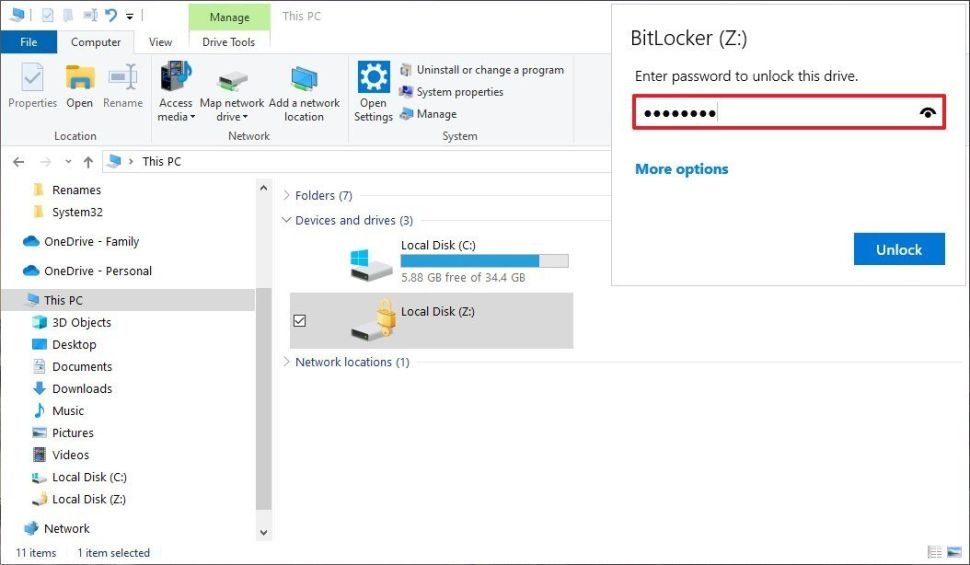This screenshot has height=565, width=970.
Task: Open Desktop in navigation pane
Action: (74, 345)
